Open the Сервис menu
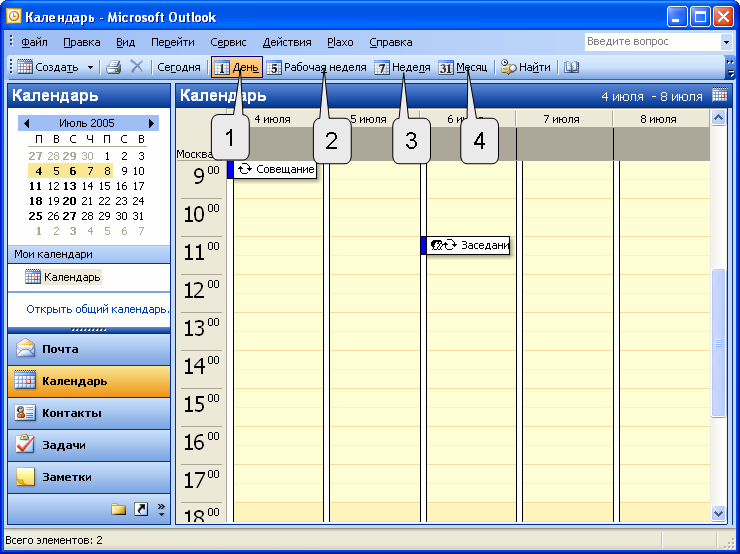The width and height of the screenshot is (740, 554). pos(228,42)
